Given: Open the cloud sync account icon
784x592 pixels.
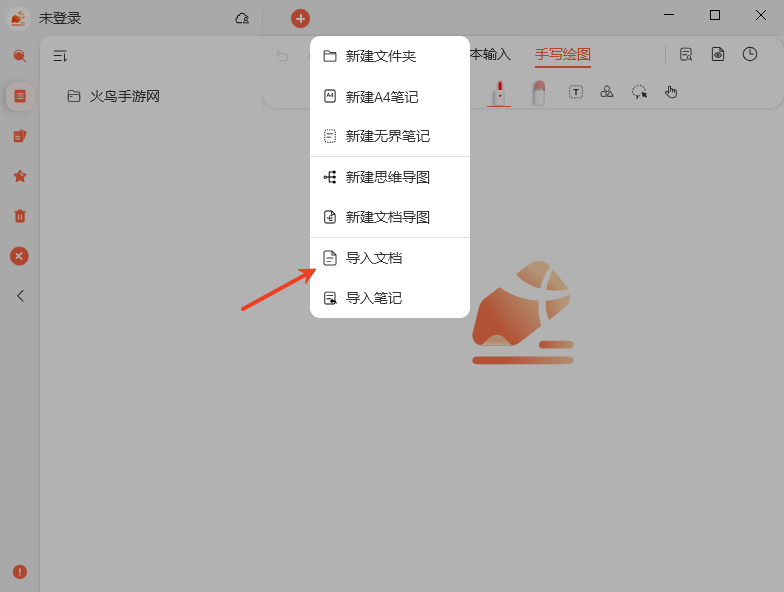Looking at the screenshot, I should (242, 18).
